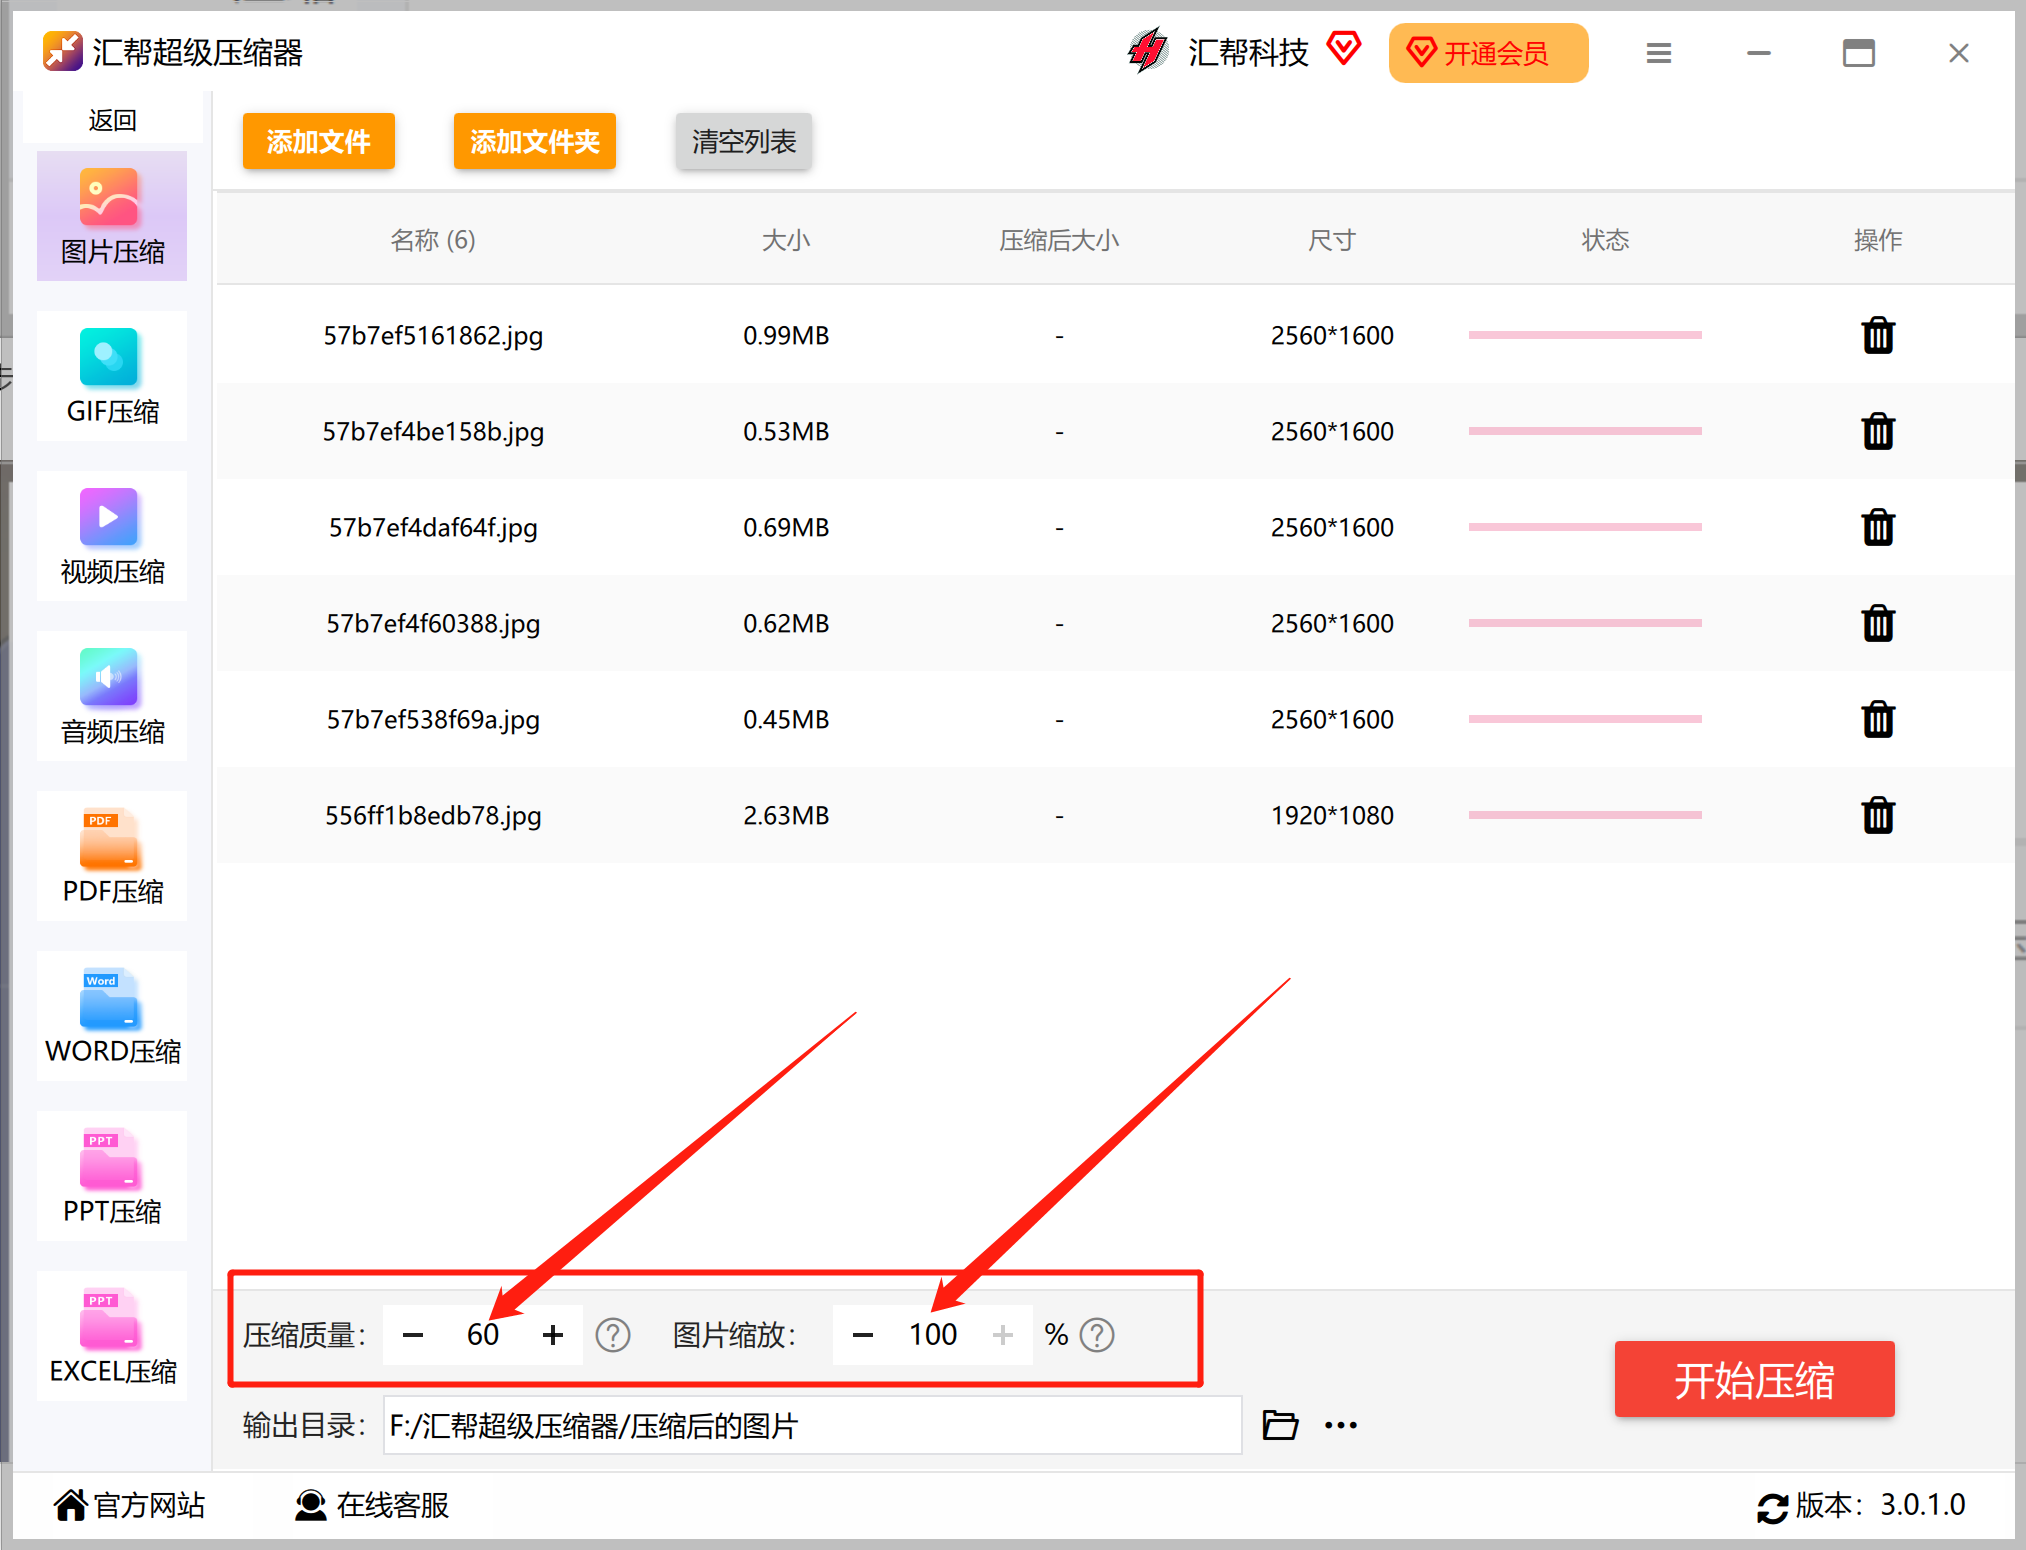Viewport: 2026px width, 1550px height.
Task: Click the 压缩后大小 column header
Action: (x=1059, y=240)
